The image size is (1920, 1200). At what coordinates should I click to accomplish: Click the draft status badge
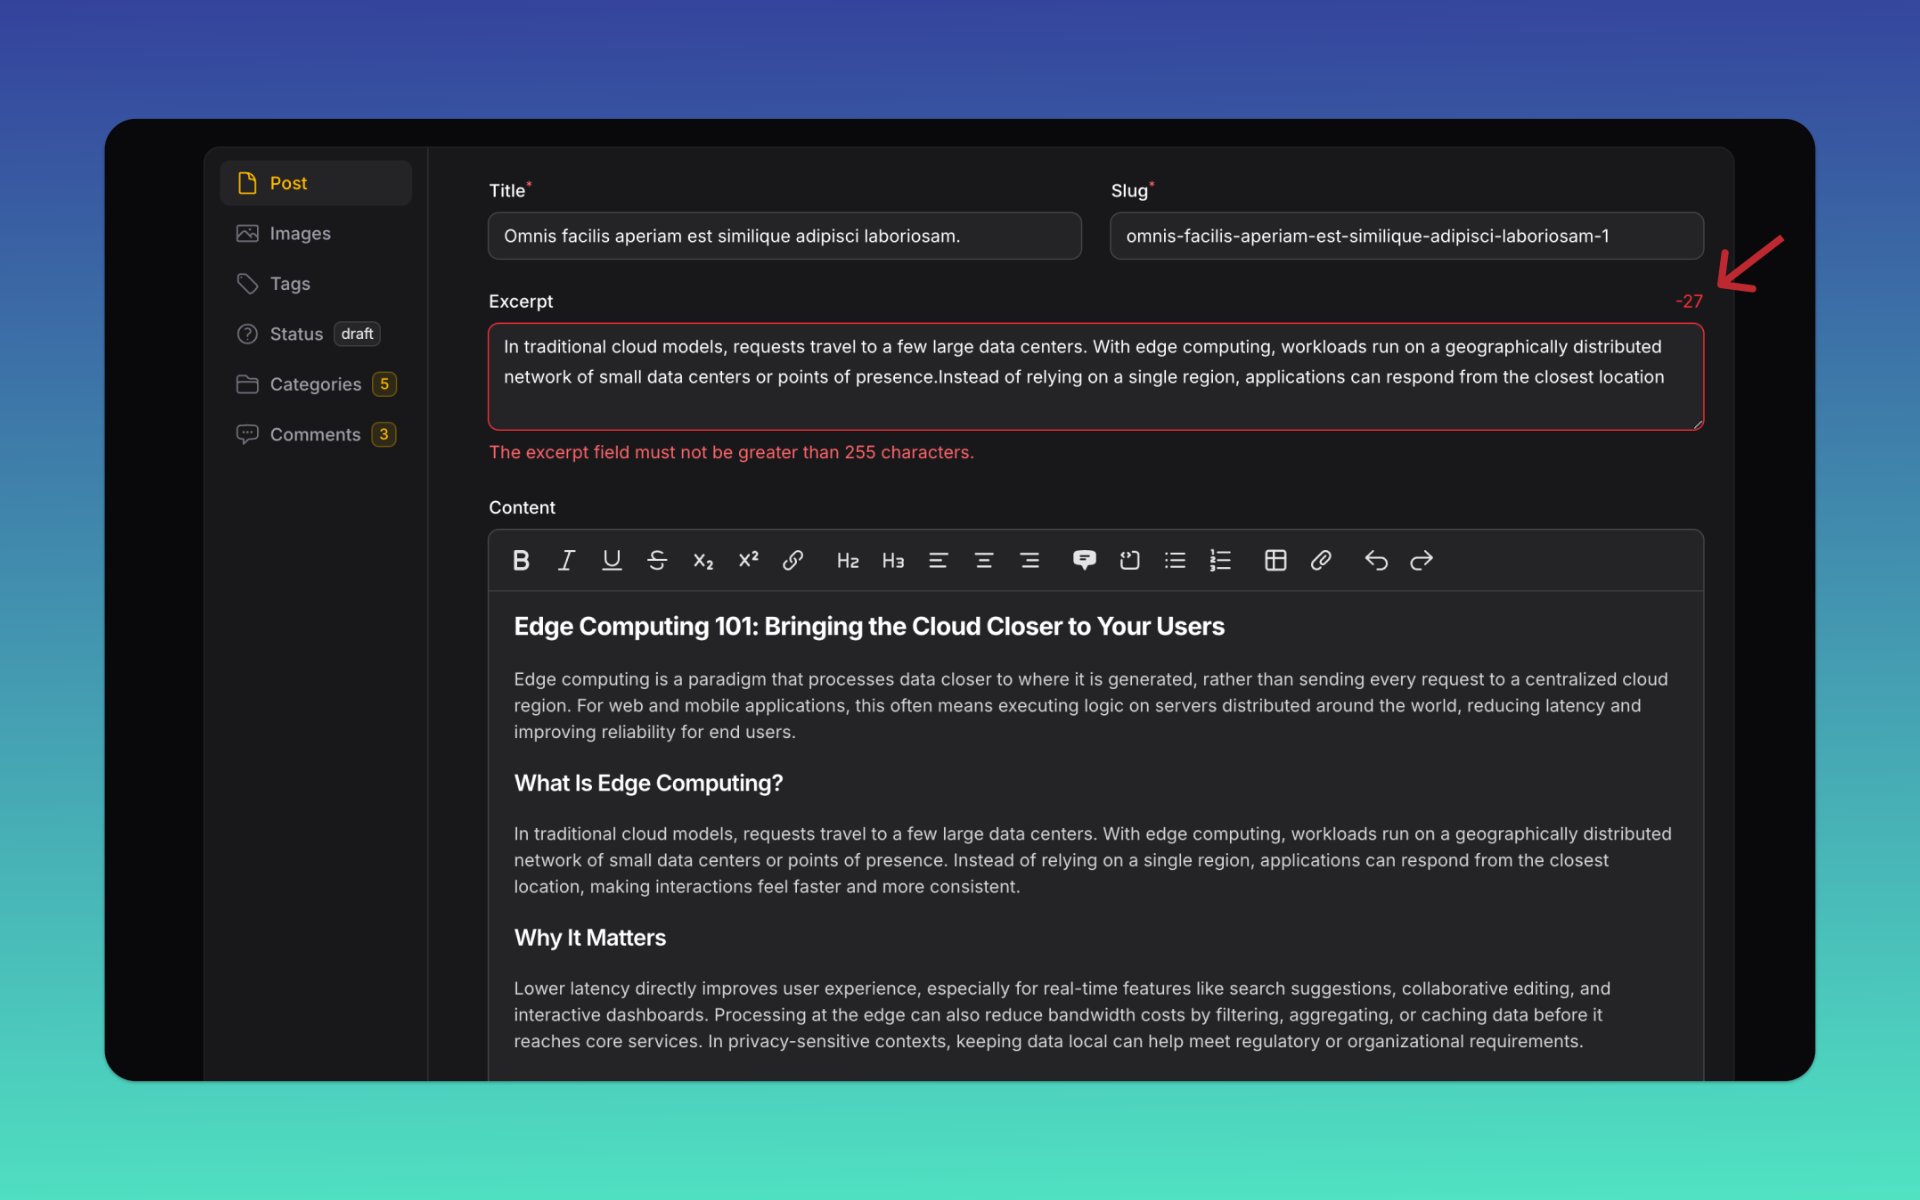[356, 333]
